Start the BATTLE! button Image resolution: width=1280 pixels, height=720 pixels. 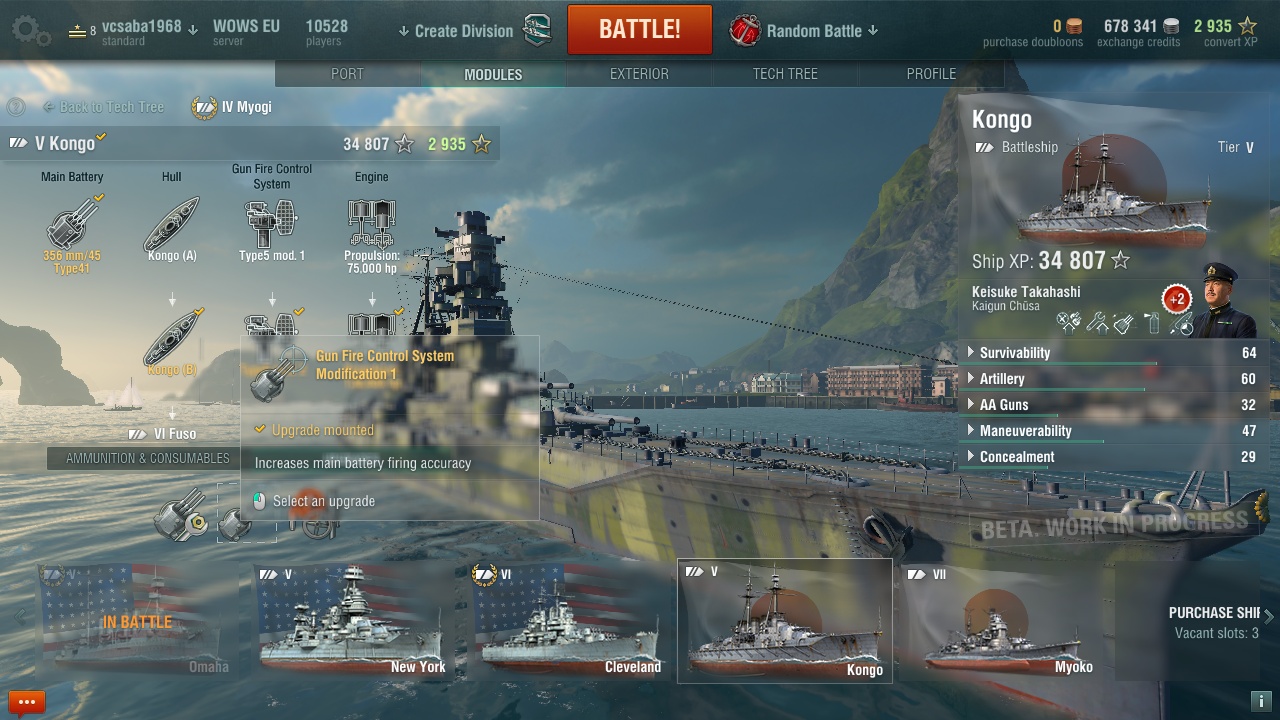tap(640, 29)
